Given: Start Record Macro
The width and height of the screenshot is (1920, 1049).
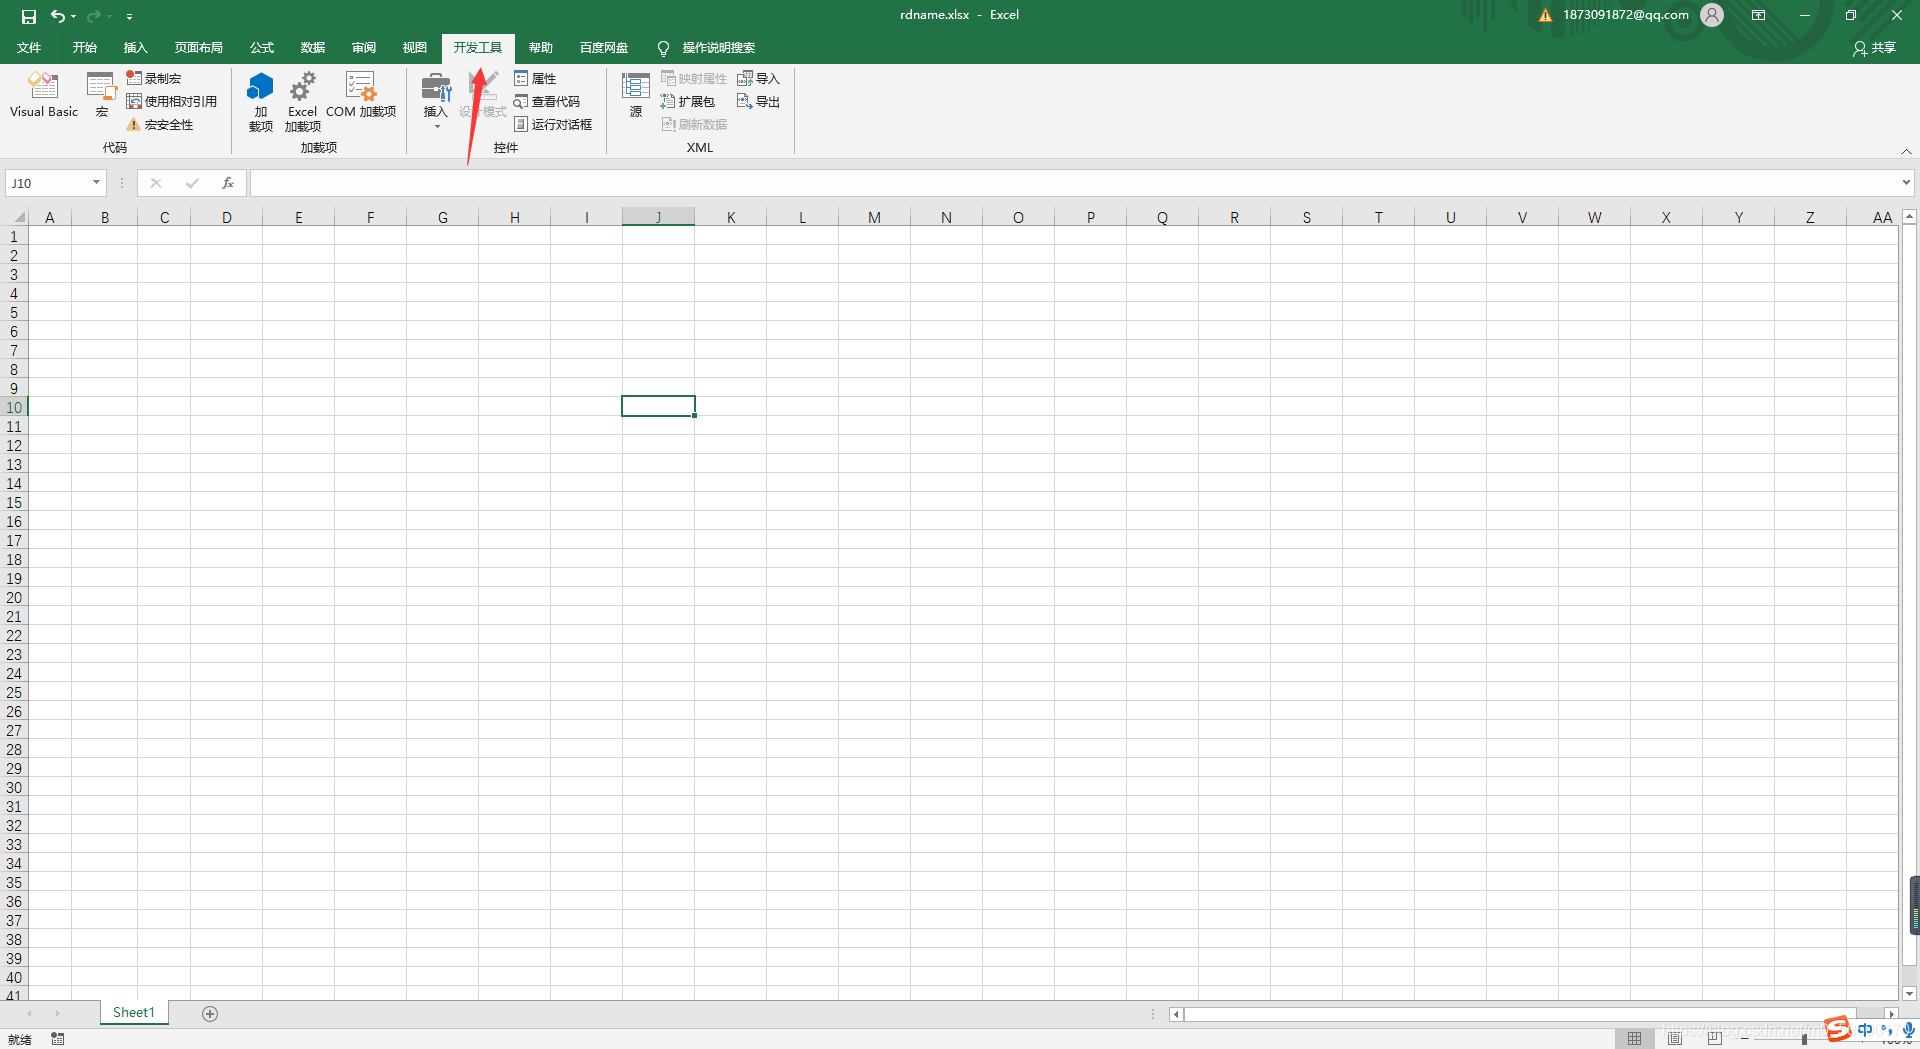Looking at the screenshot, I should click(154, 78).
